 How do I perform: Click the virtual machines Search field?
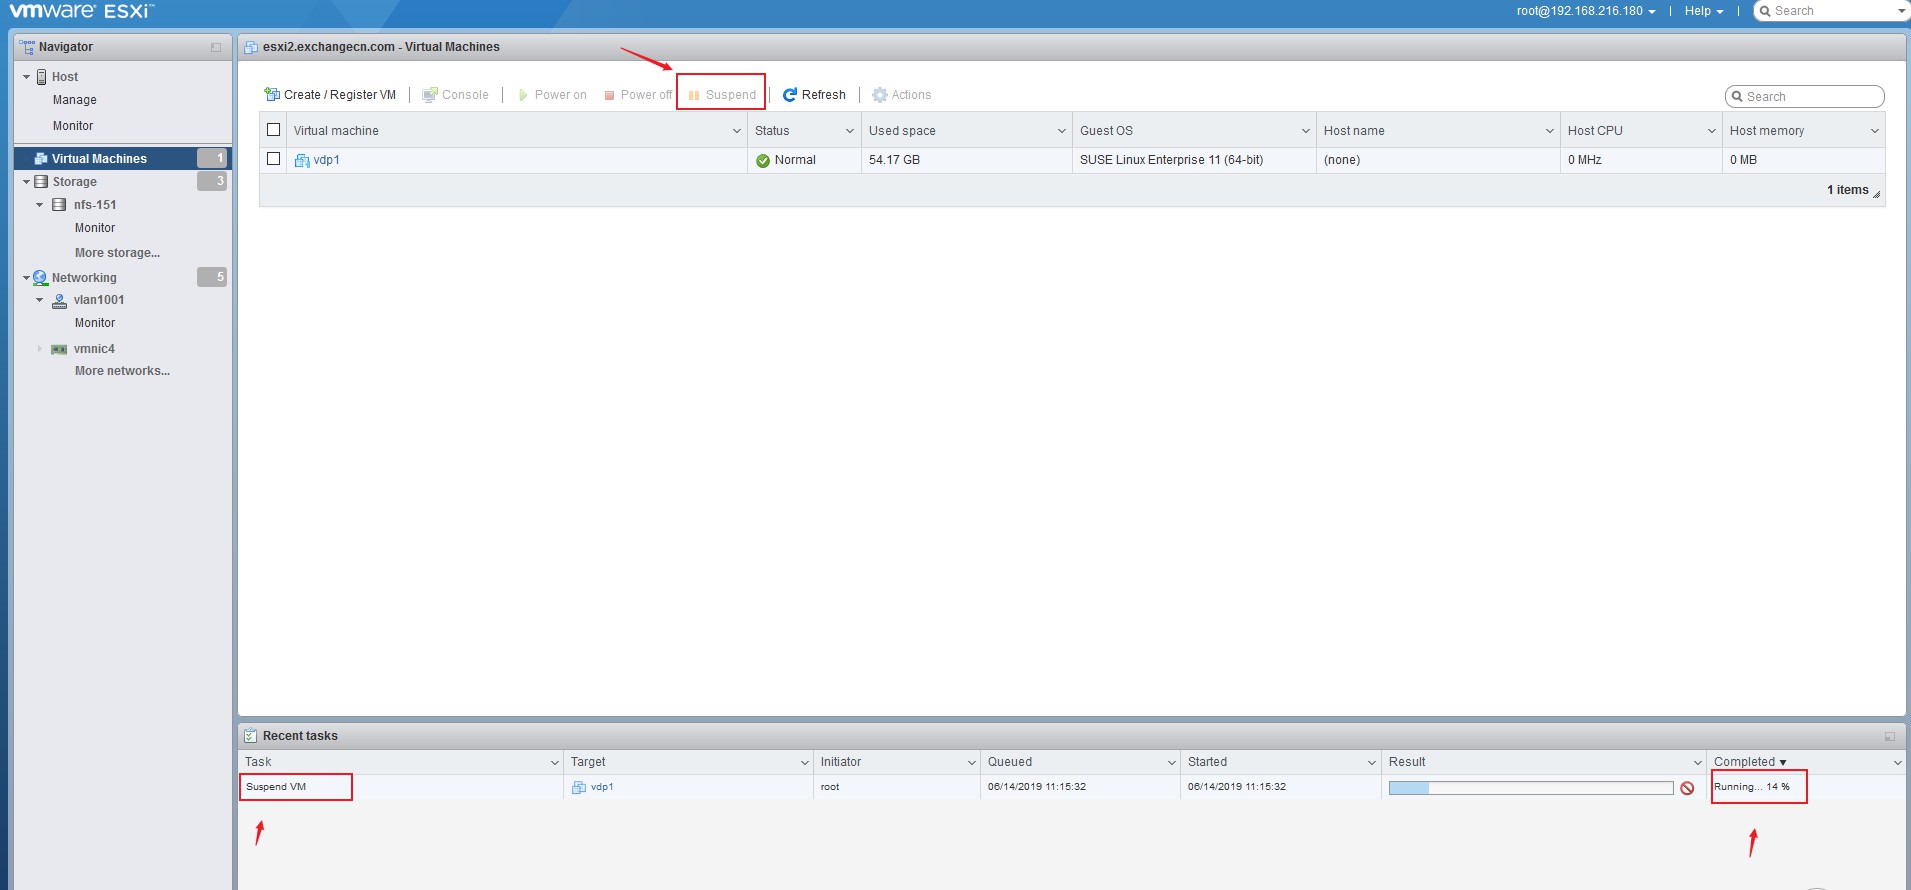pyautogui.click(x=1805, y=97)
